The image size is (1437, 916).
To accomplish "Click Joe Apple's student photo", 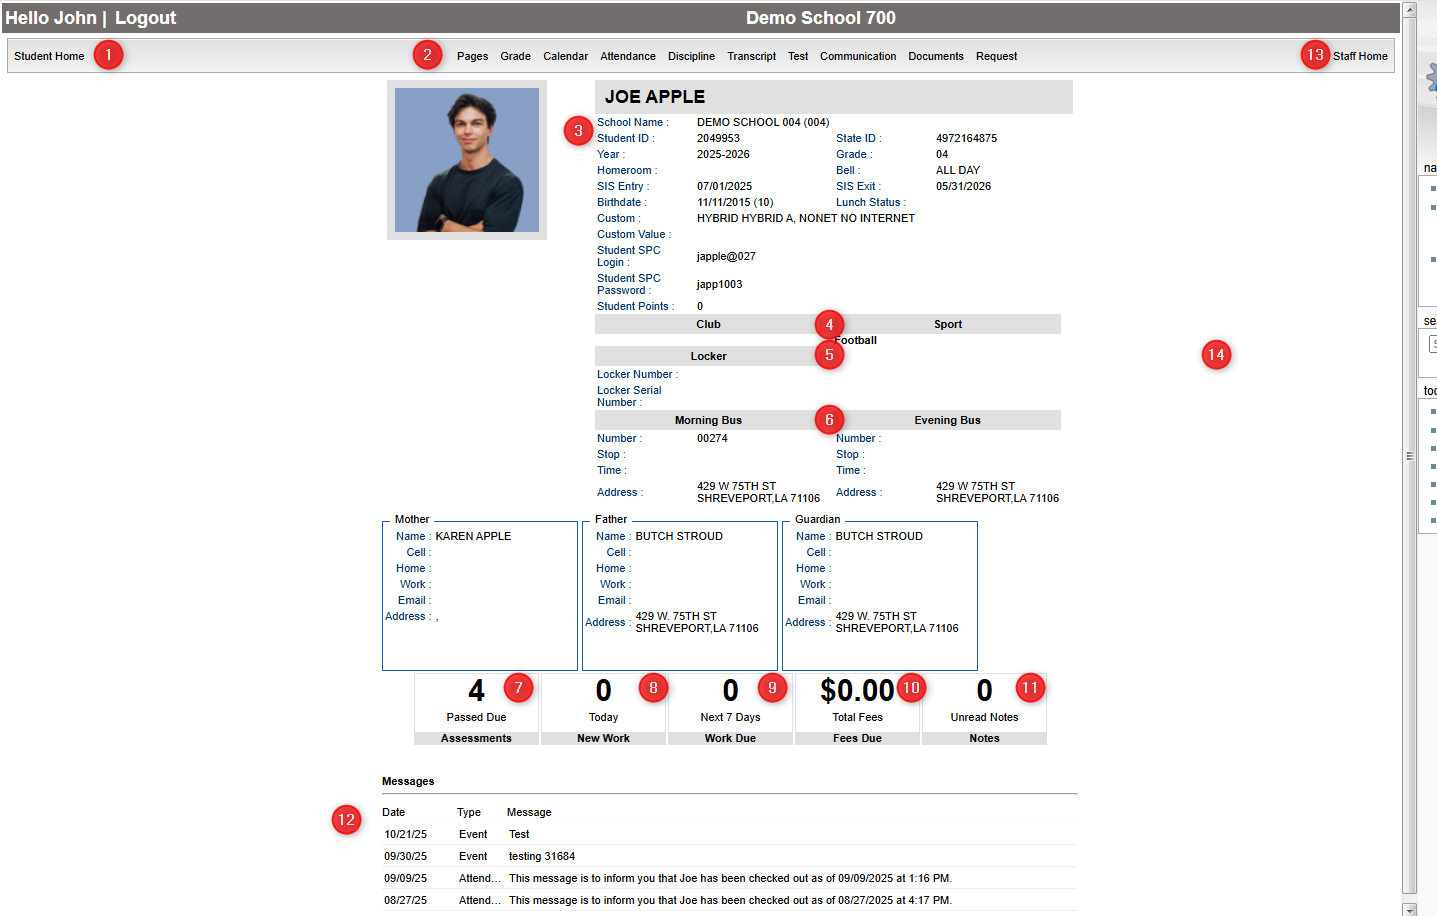I will pyautogui.click(x=466, y=160).
